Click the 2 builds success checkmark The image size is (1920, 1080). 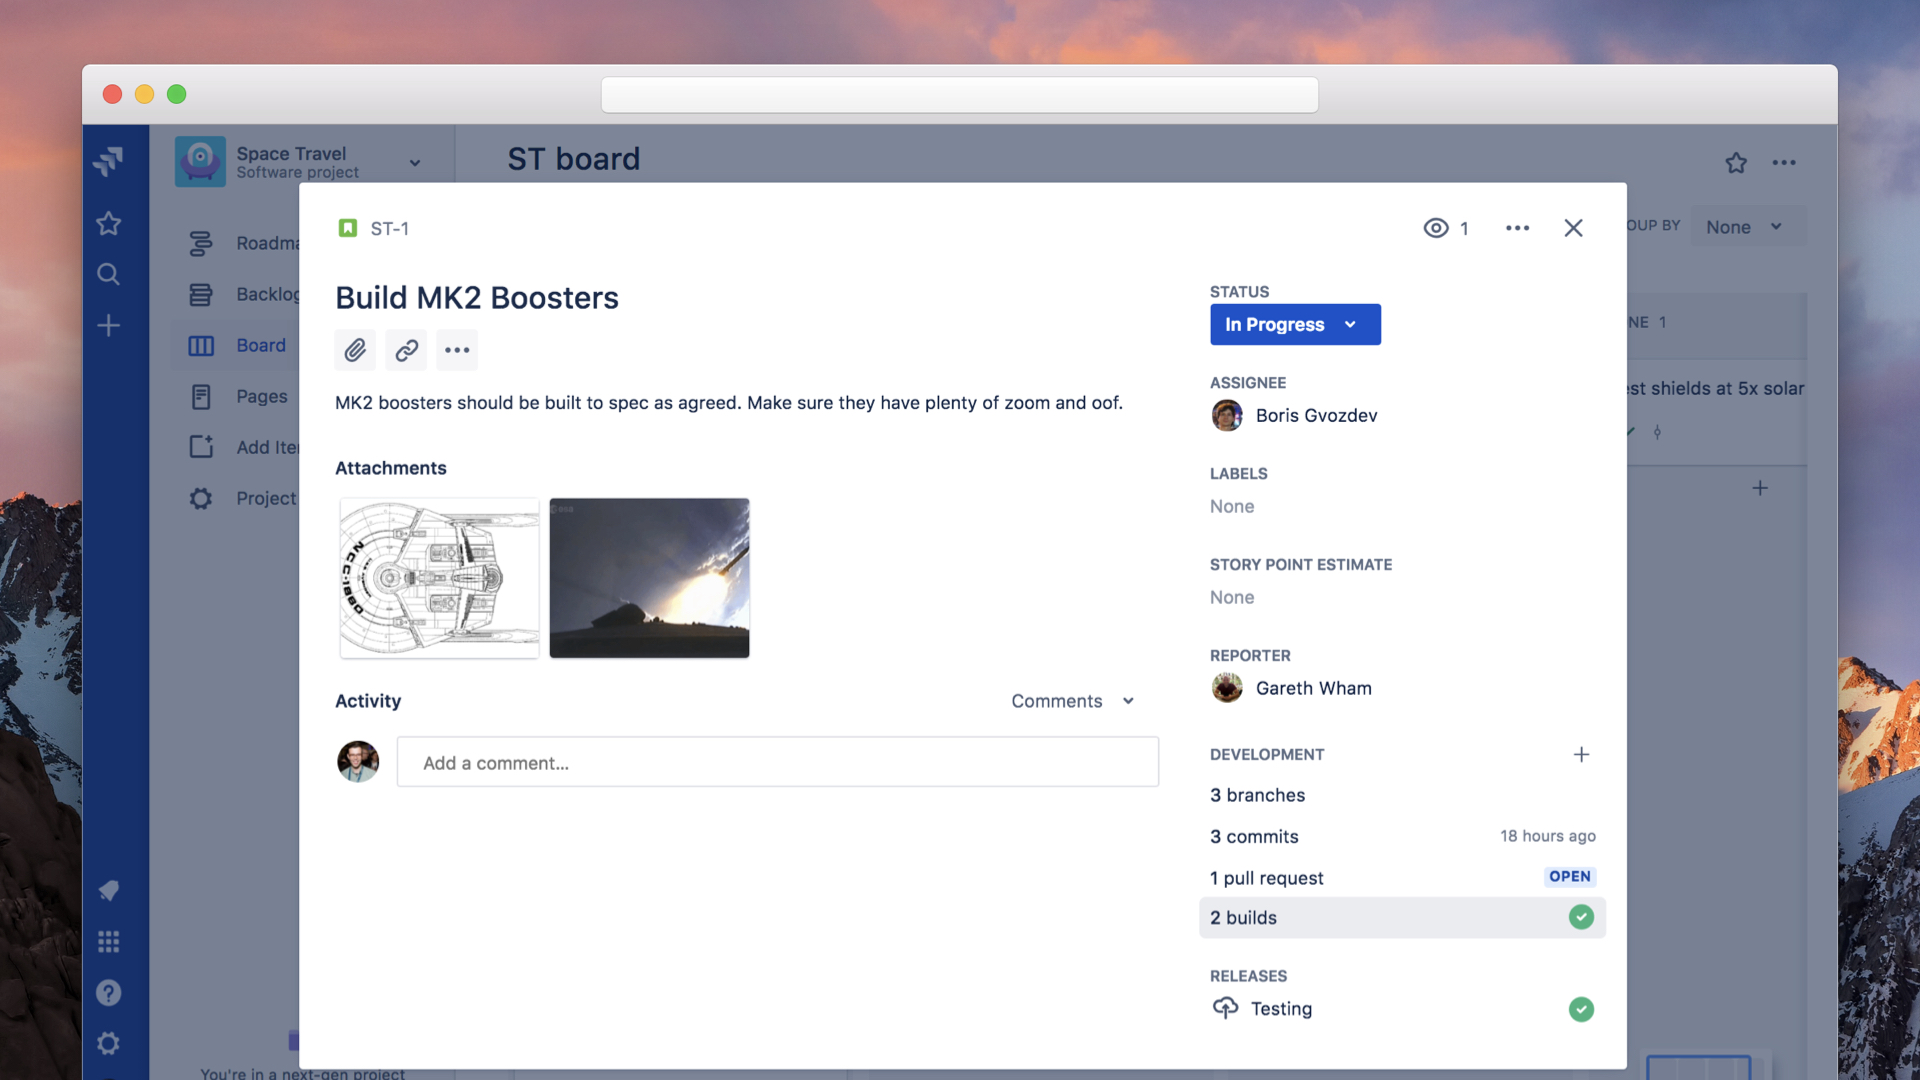click(x=1581, y=917)
